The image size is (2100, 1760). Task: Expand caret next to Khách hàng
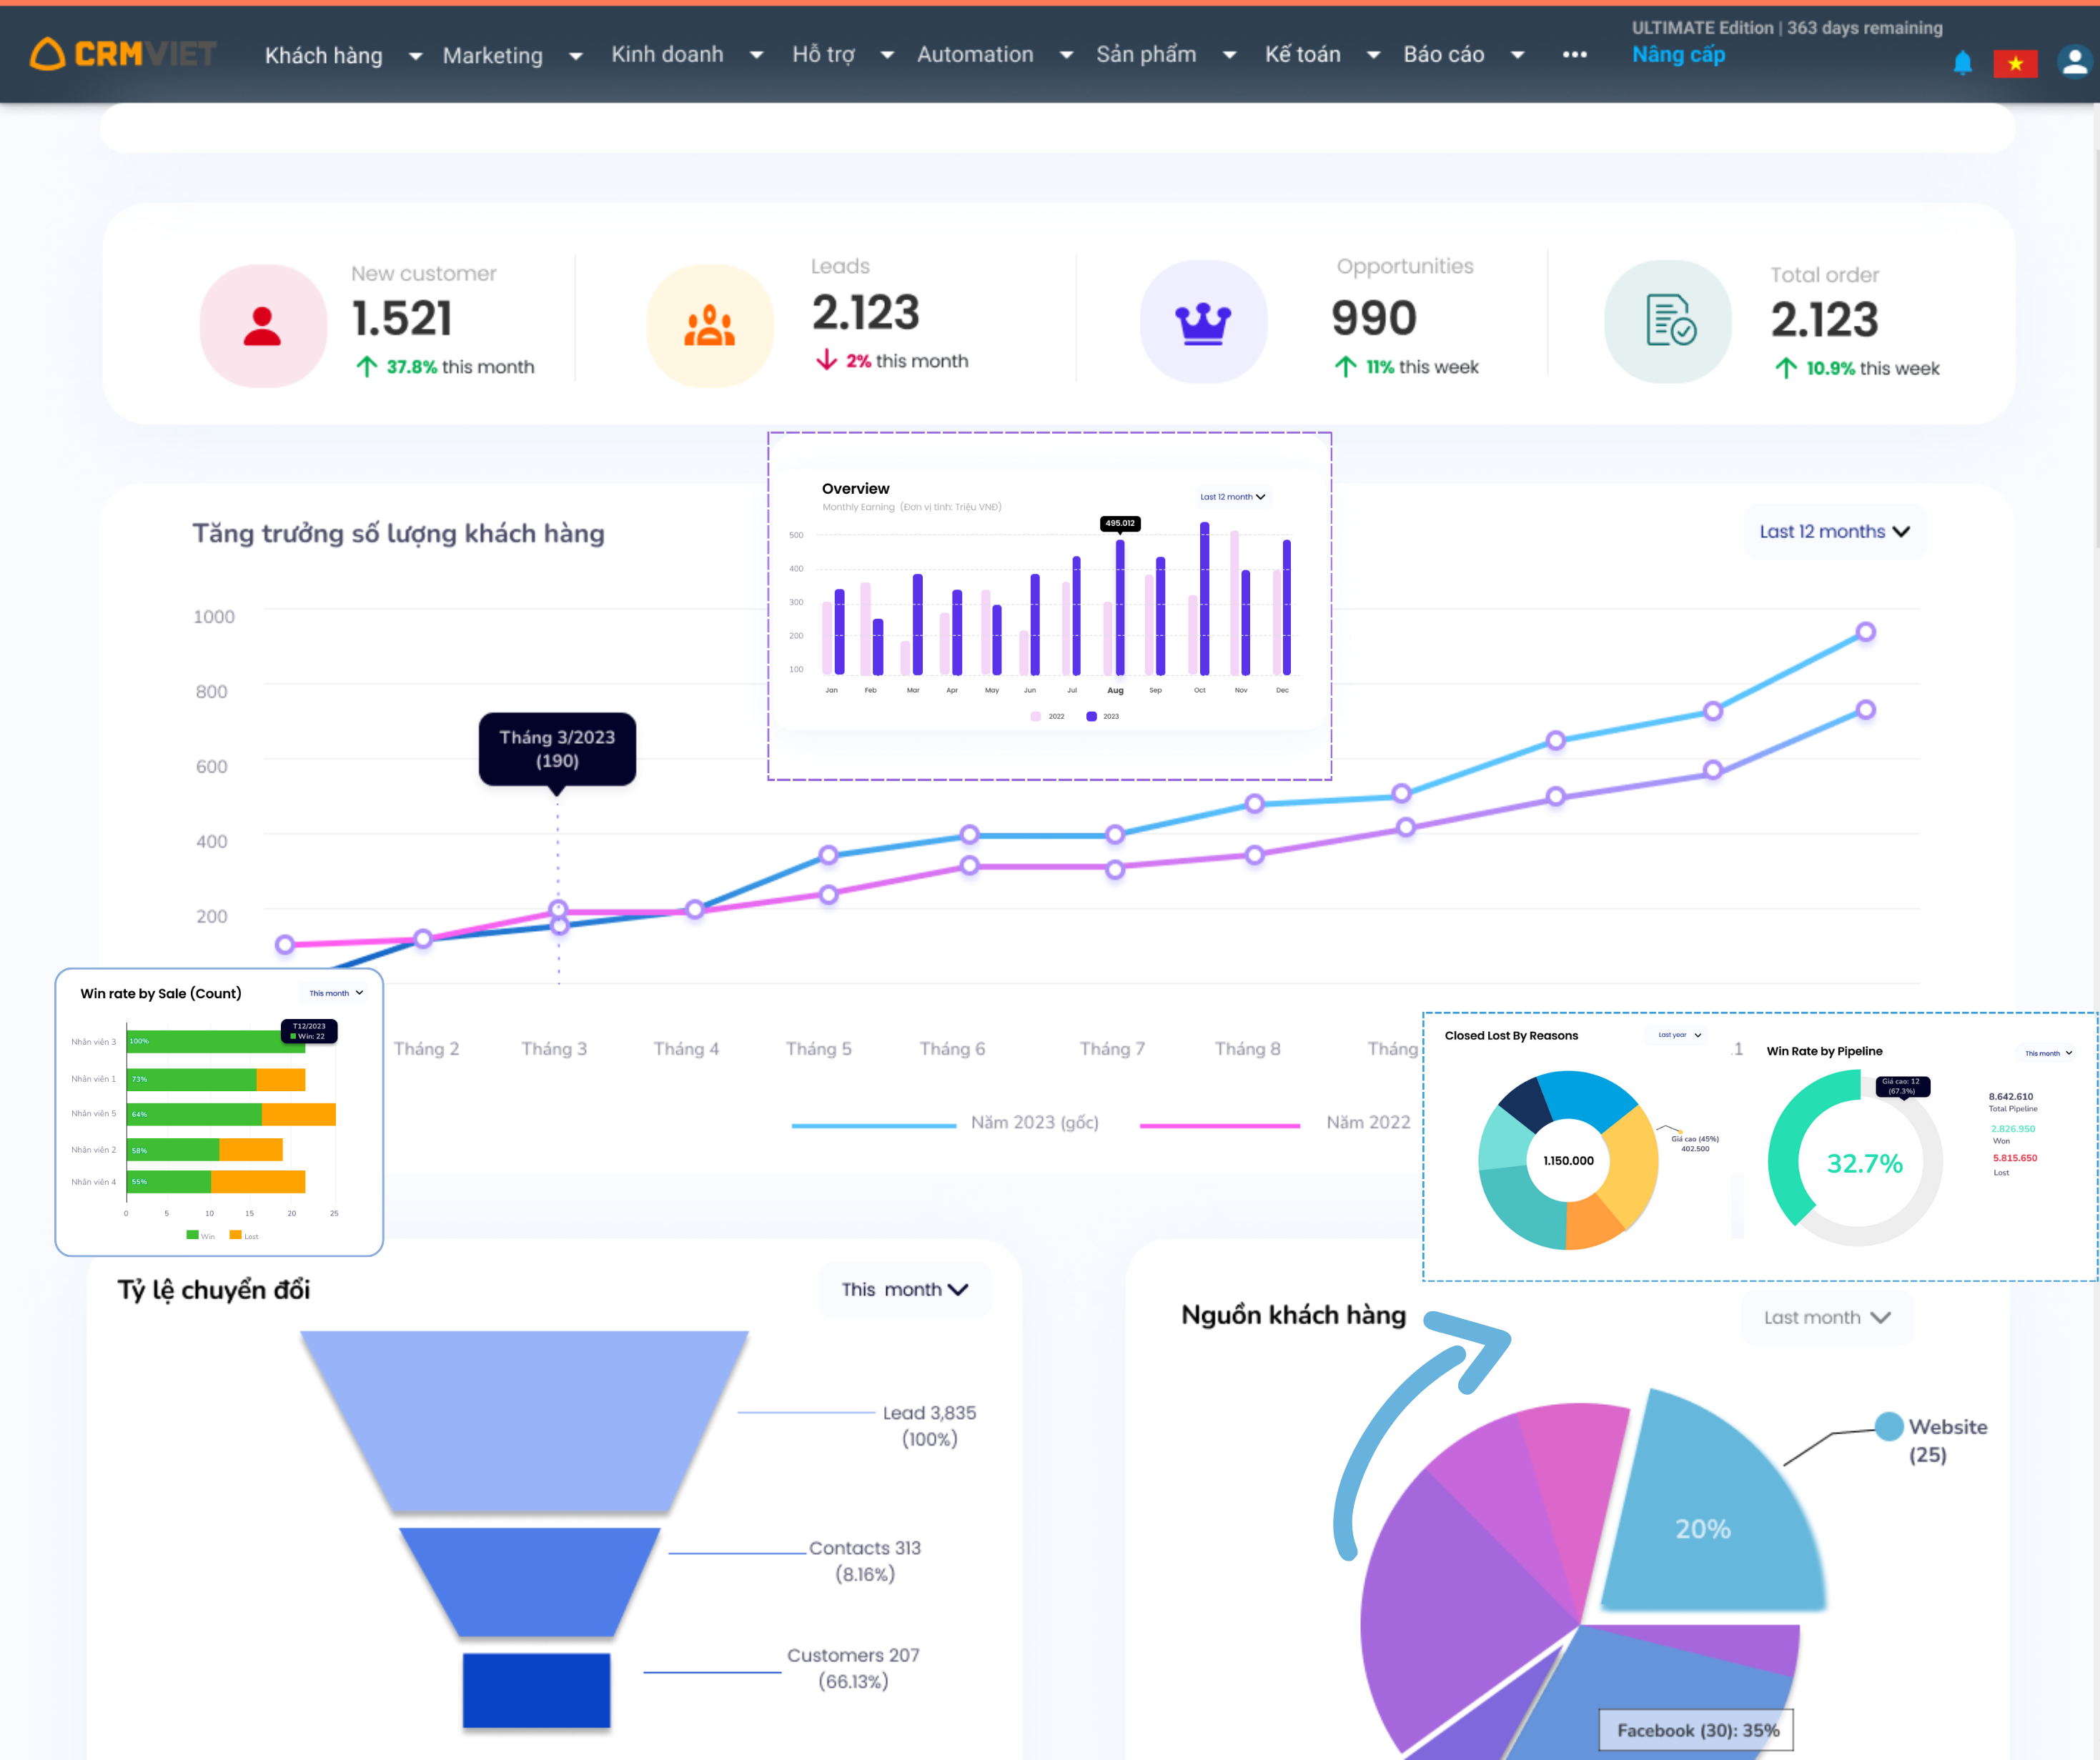pyautogui.click(x=415, y=56)
